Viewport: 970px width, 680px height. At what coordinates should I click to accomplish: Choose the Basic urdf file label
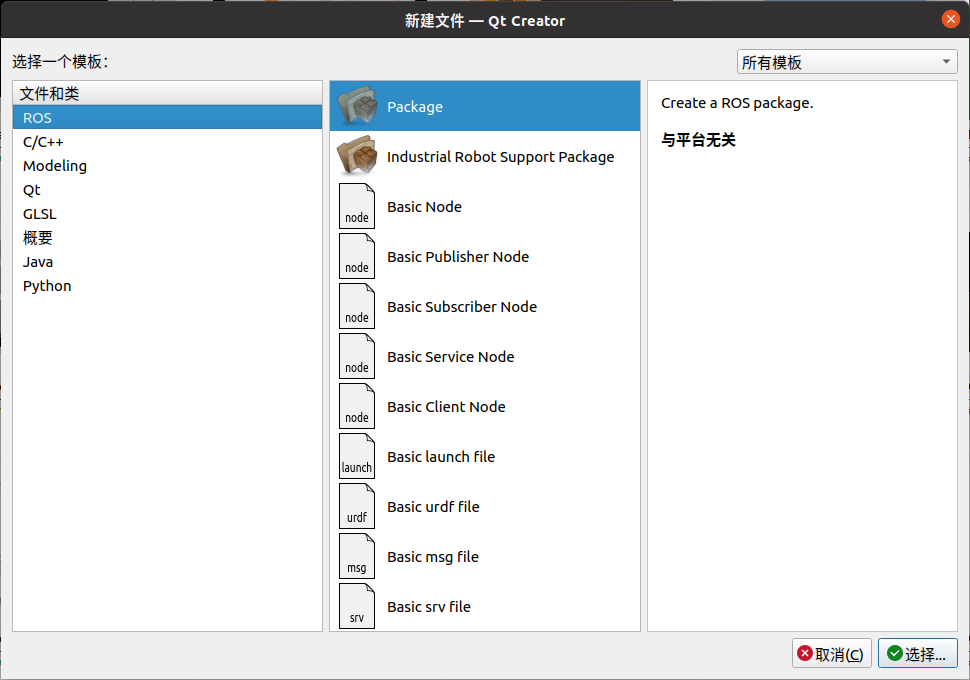pyautogui.click(x=433, y=507)
